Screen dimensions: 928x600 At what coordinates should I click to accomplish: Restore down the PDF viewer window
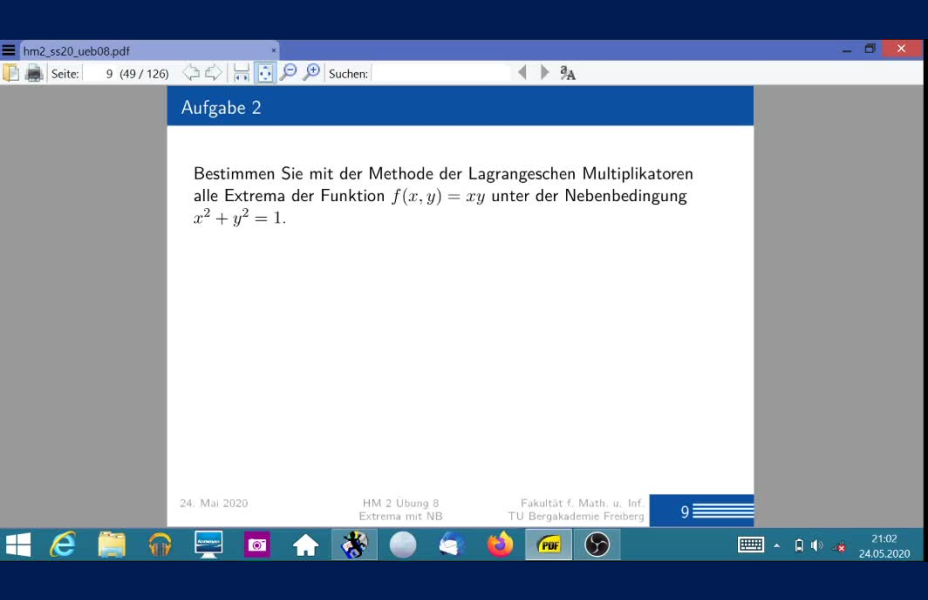(870, 49)
